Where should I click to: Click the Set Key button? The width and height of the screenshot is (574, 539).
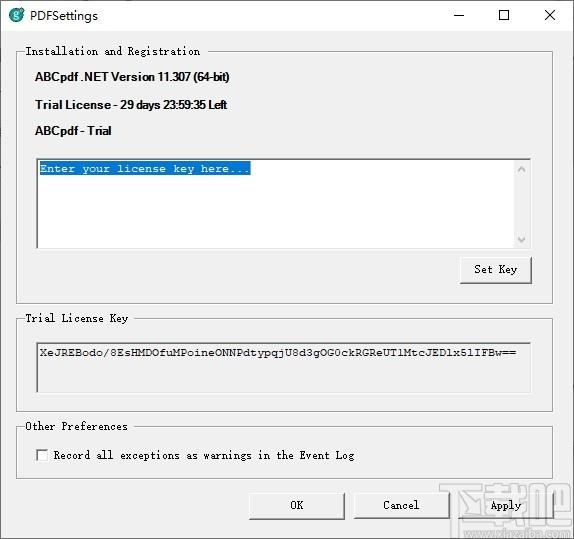tap(496, 270)
